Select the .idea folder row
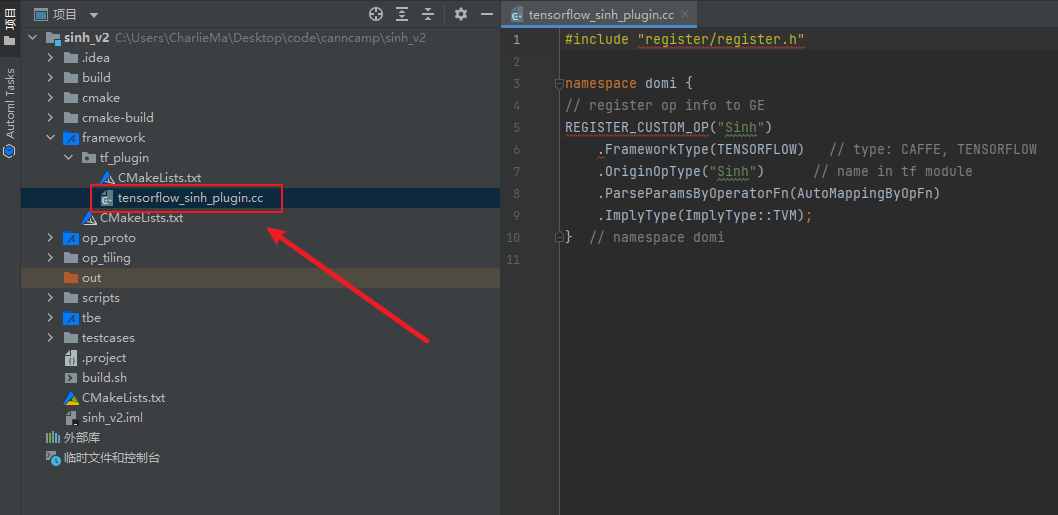 pyautogui.click(x=260, y=57)
